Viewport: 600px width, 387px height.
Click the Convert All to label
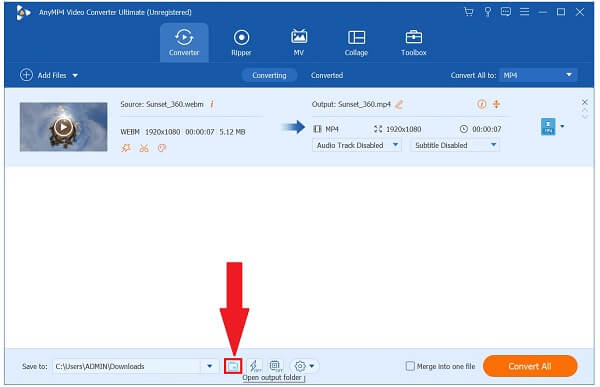[473, 75]
